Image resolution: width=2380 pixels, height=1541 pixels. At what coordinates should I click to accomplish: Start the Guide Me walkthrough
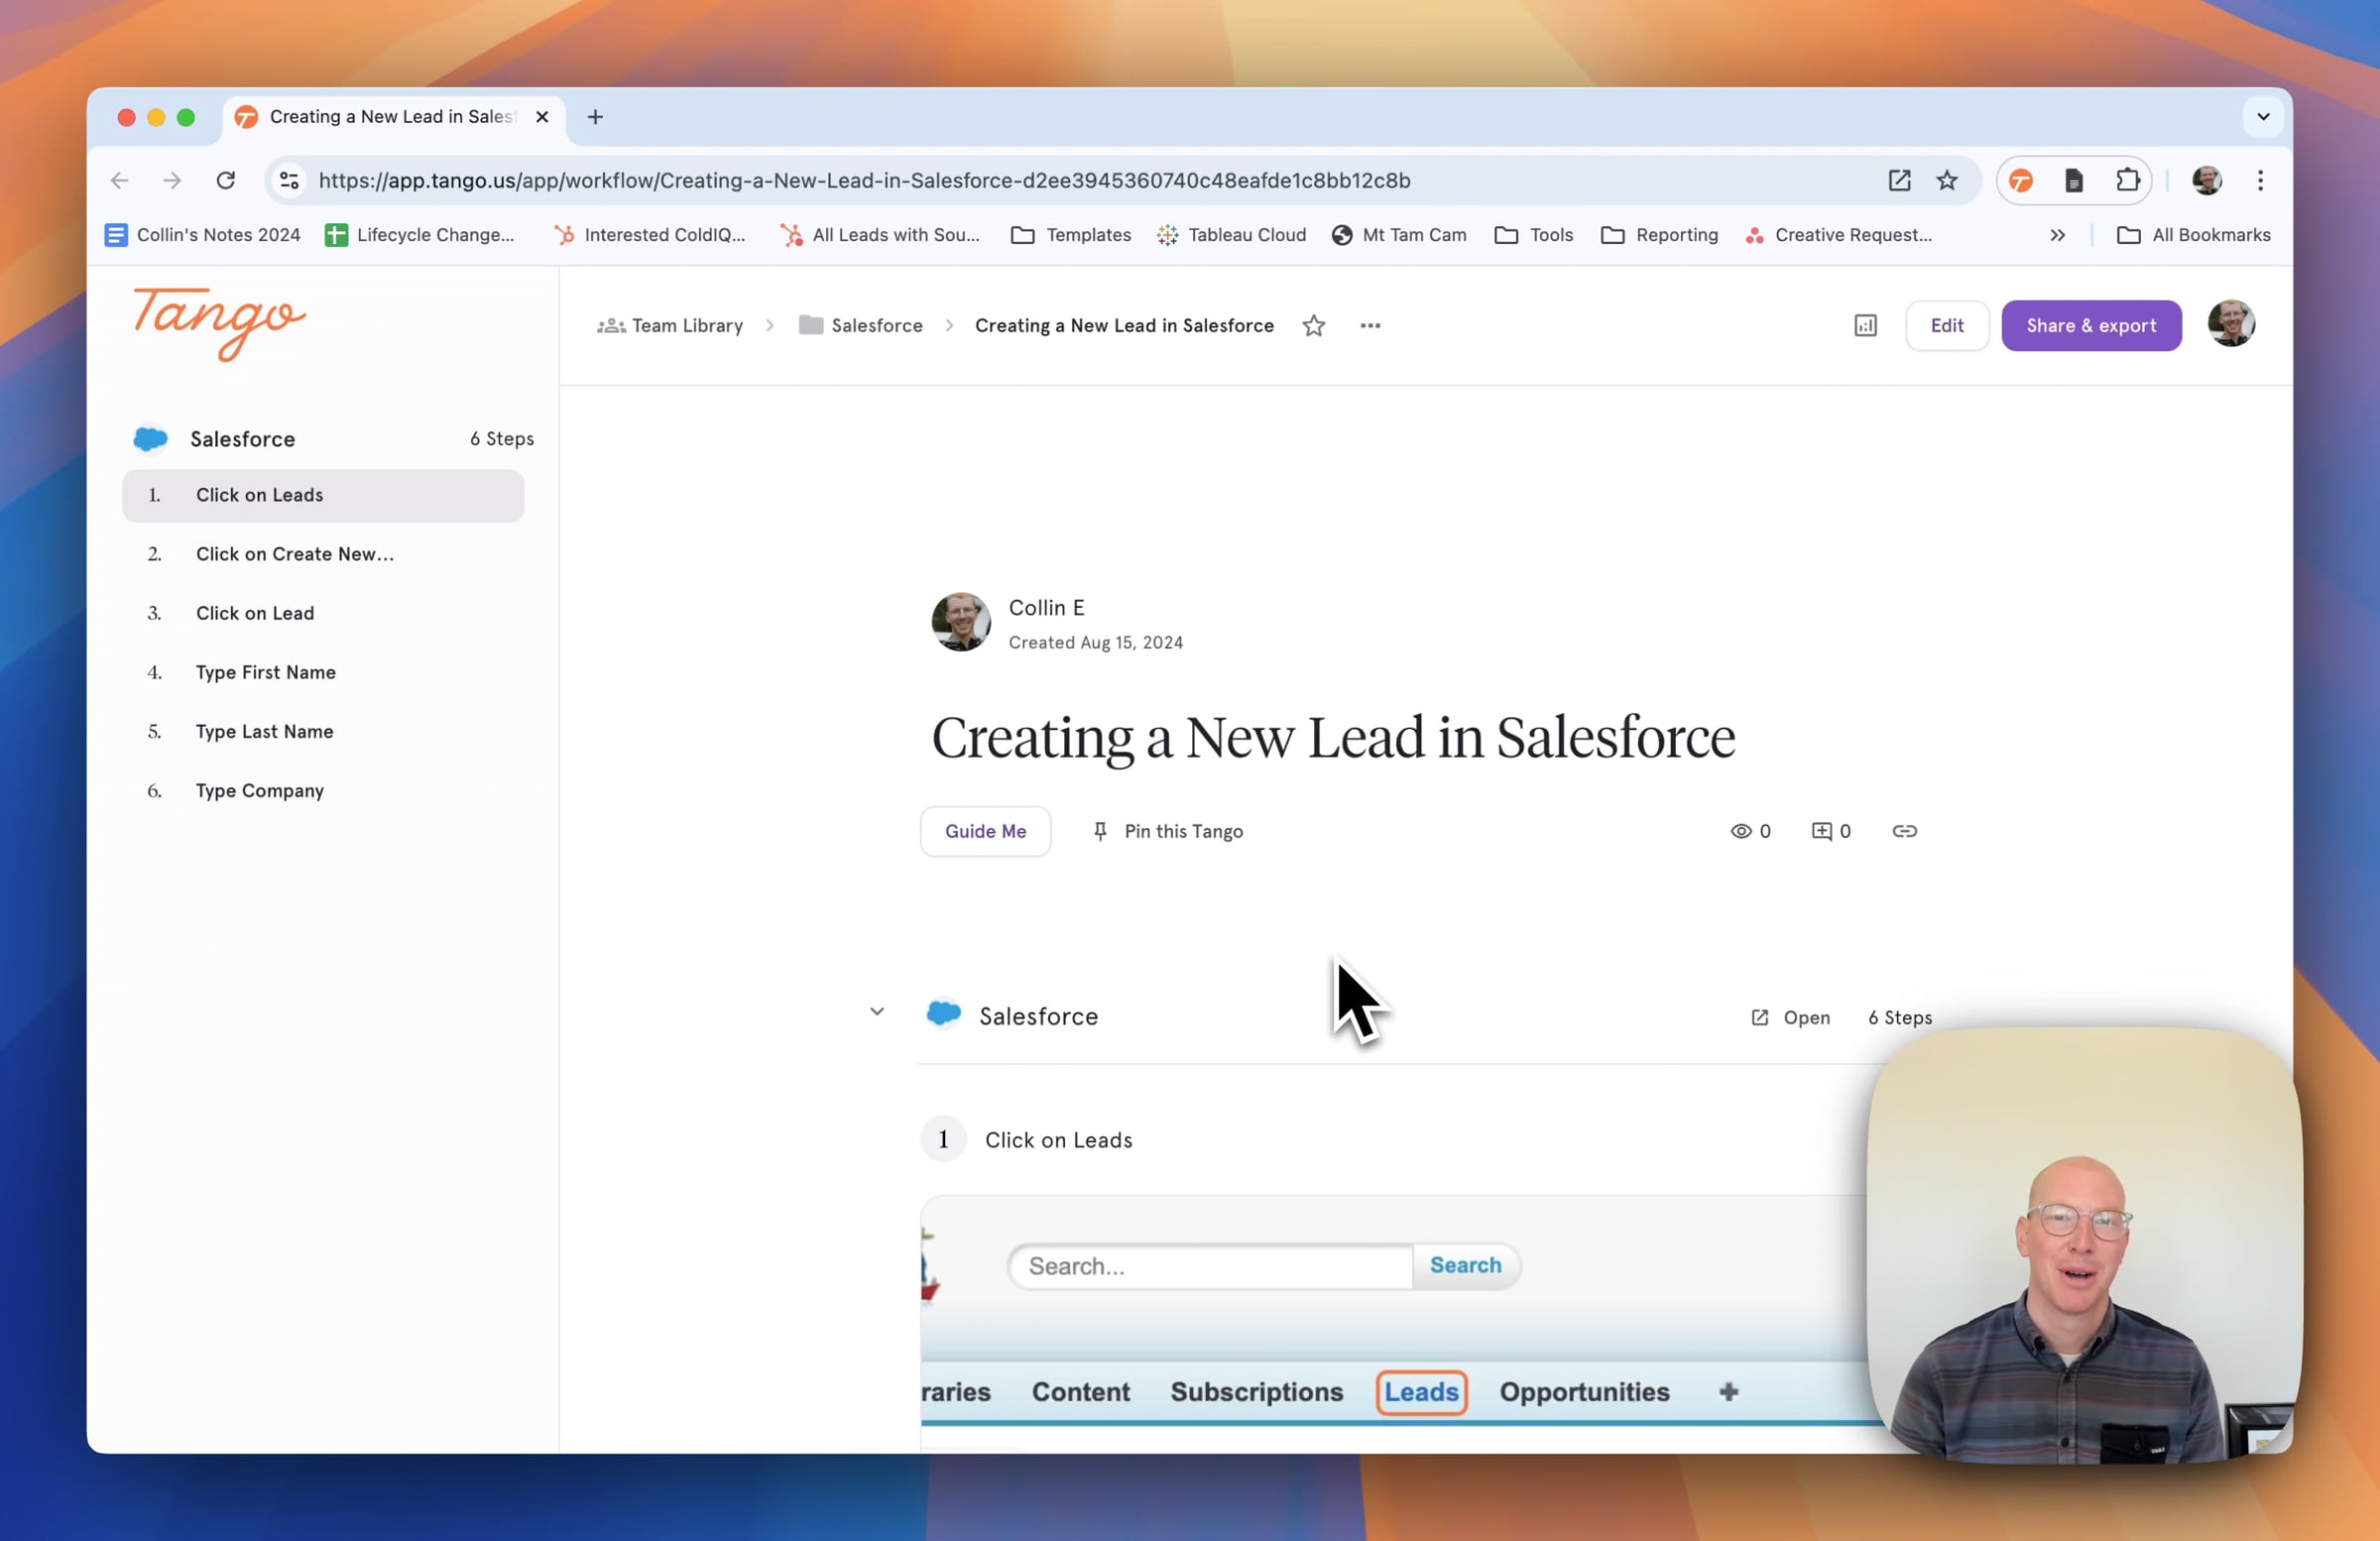[985, 831]
